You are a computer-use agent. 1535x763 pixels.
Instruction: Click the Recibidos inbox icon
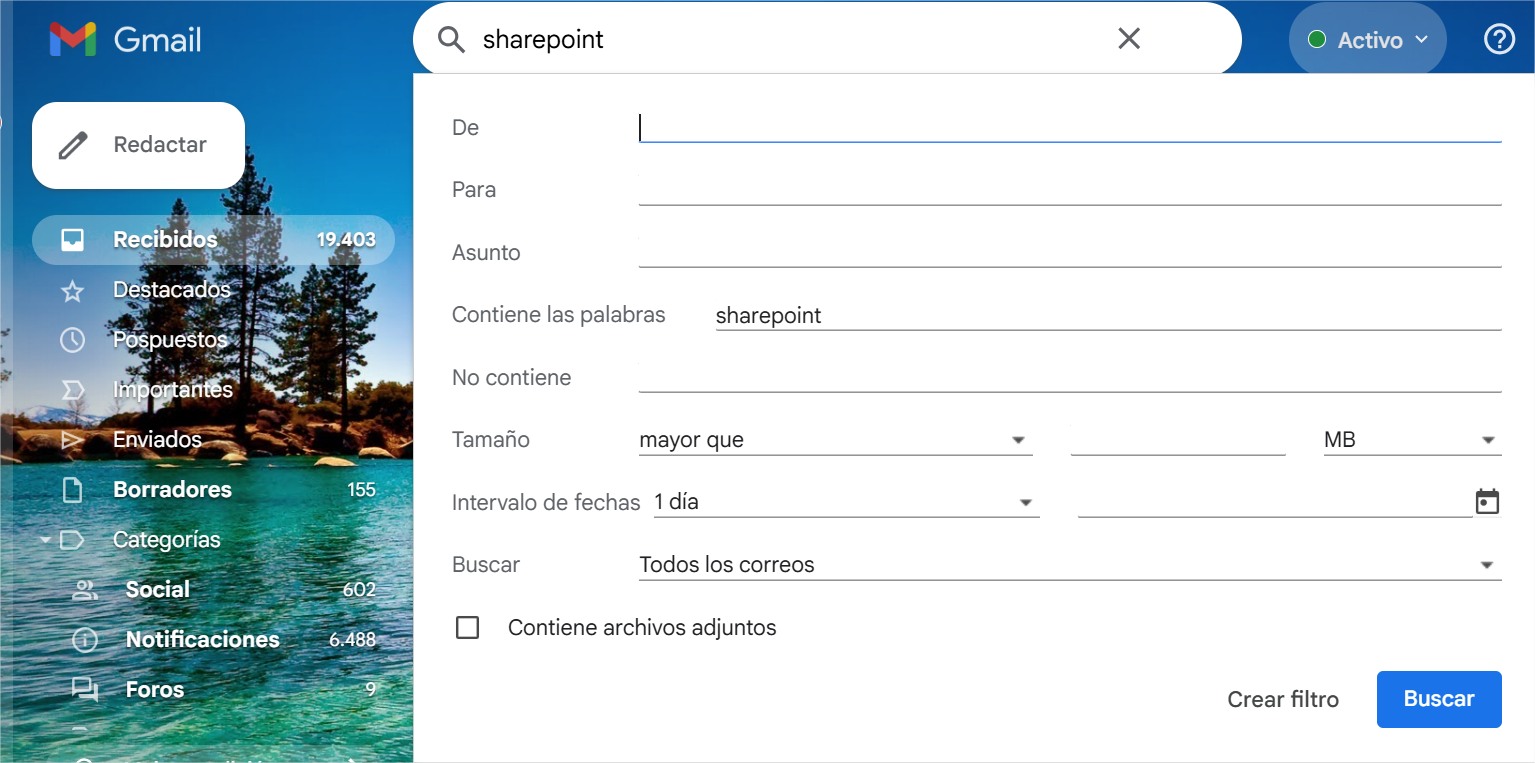[72, 240]
